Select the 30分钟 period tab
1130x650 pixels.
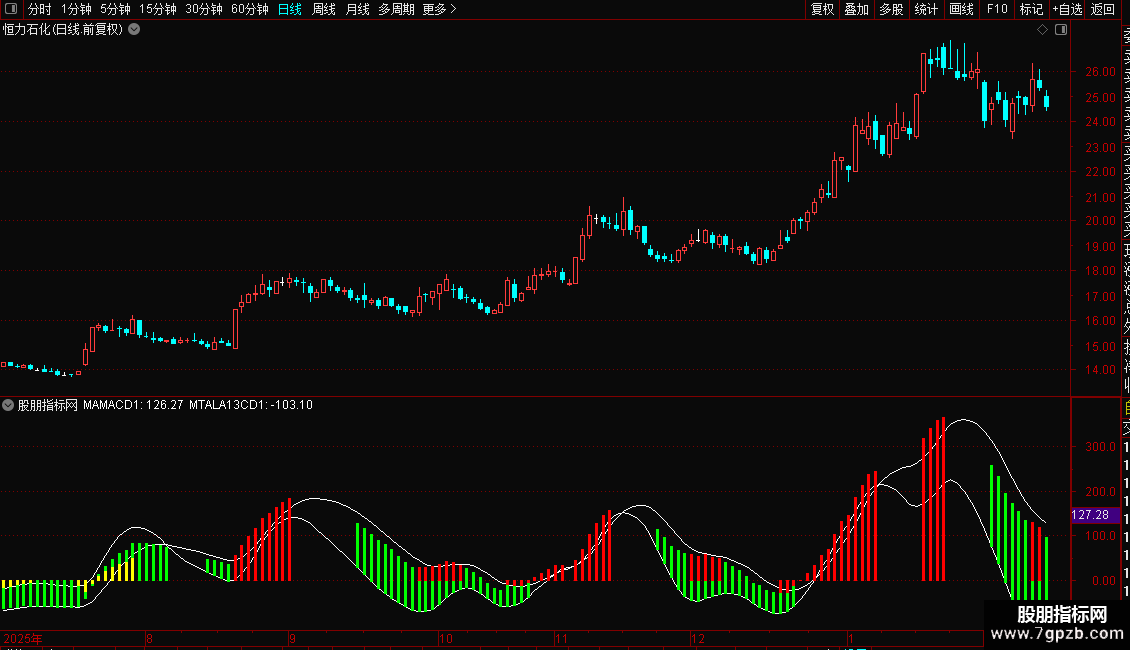[x=204, y=9]
